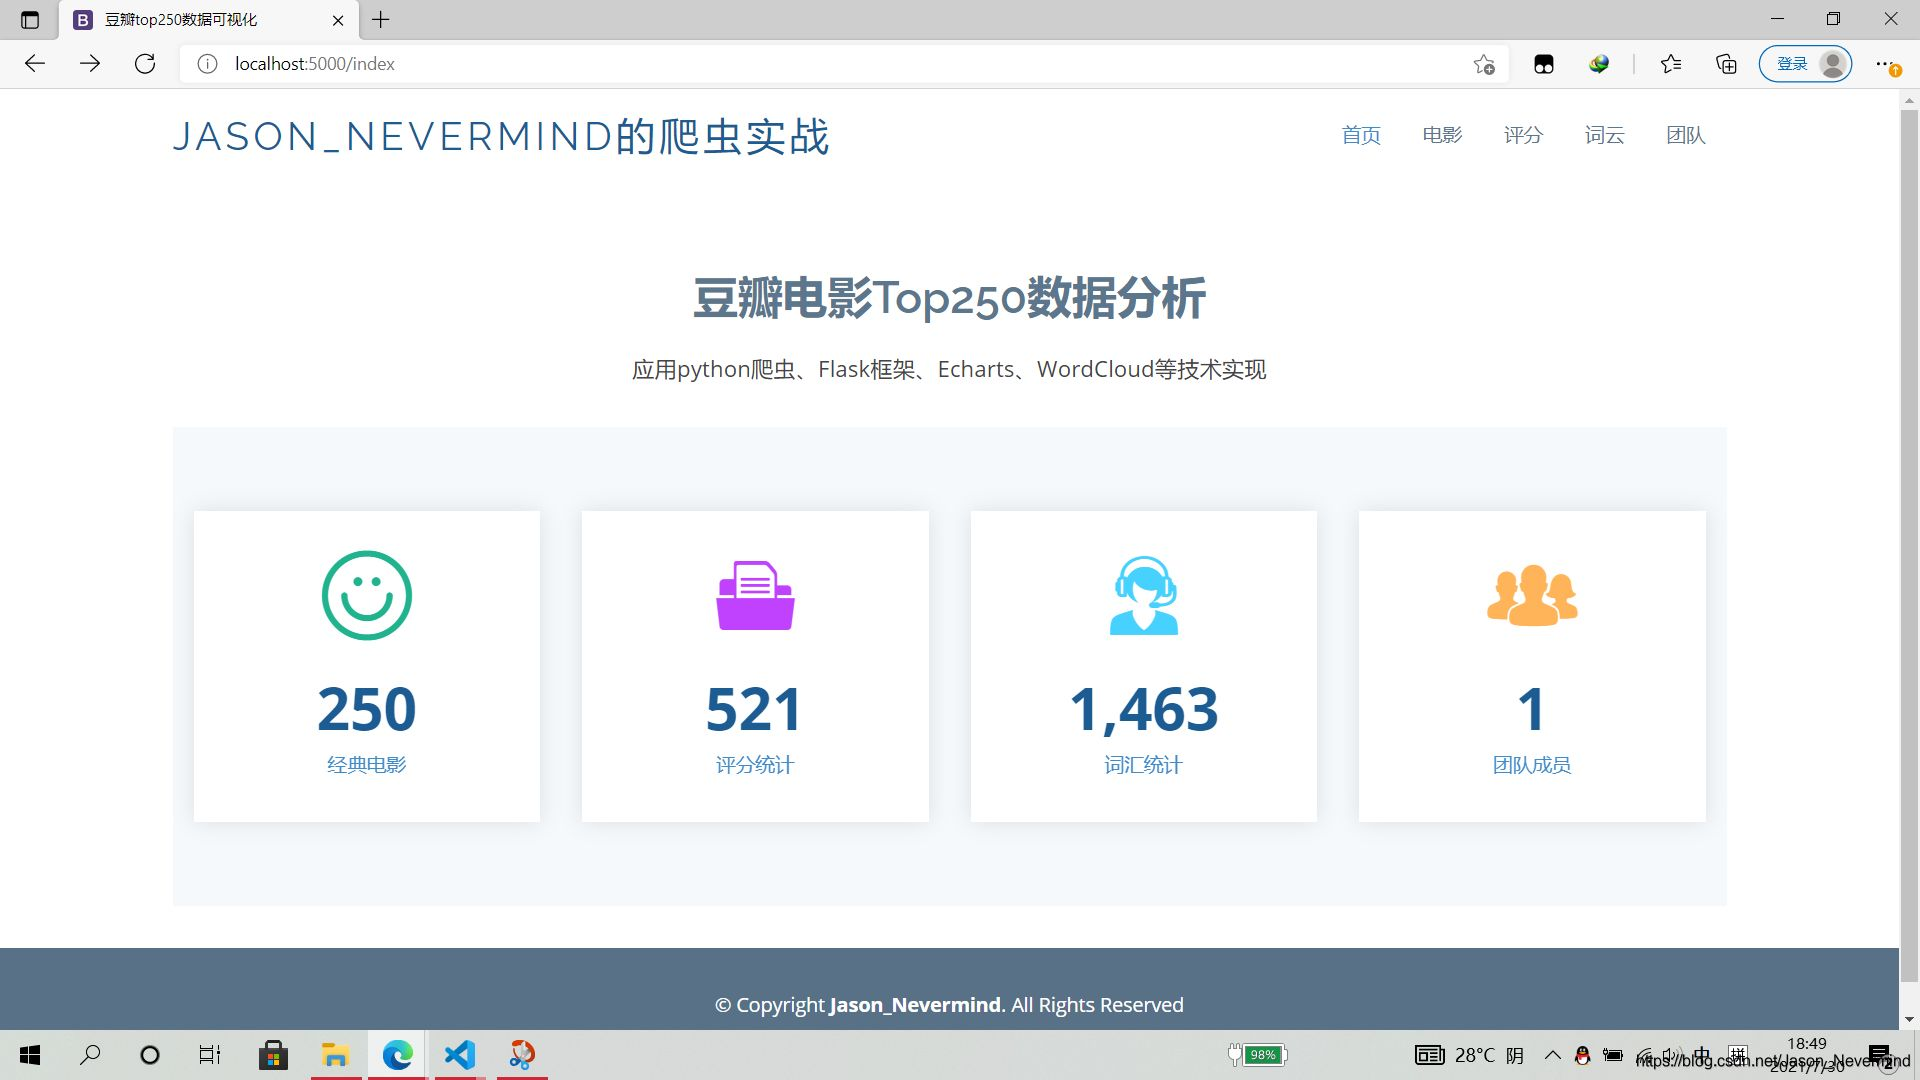Open the 电影 navigation link
The width and height of the screenshot is (1920, 1080).
(x=1442, y=135)
